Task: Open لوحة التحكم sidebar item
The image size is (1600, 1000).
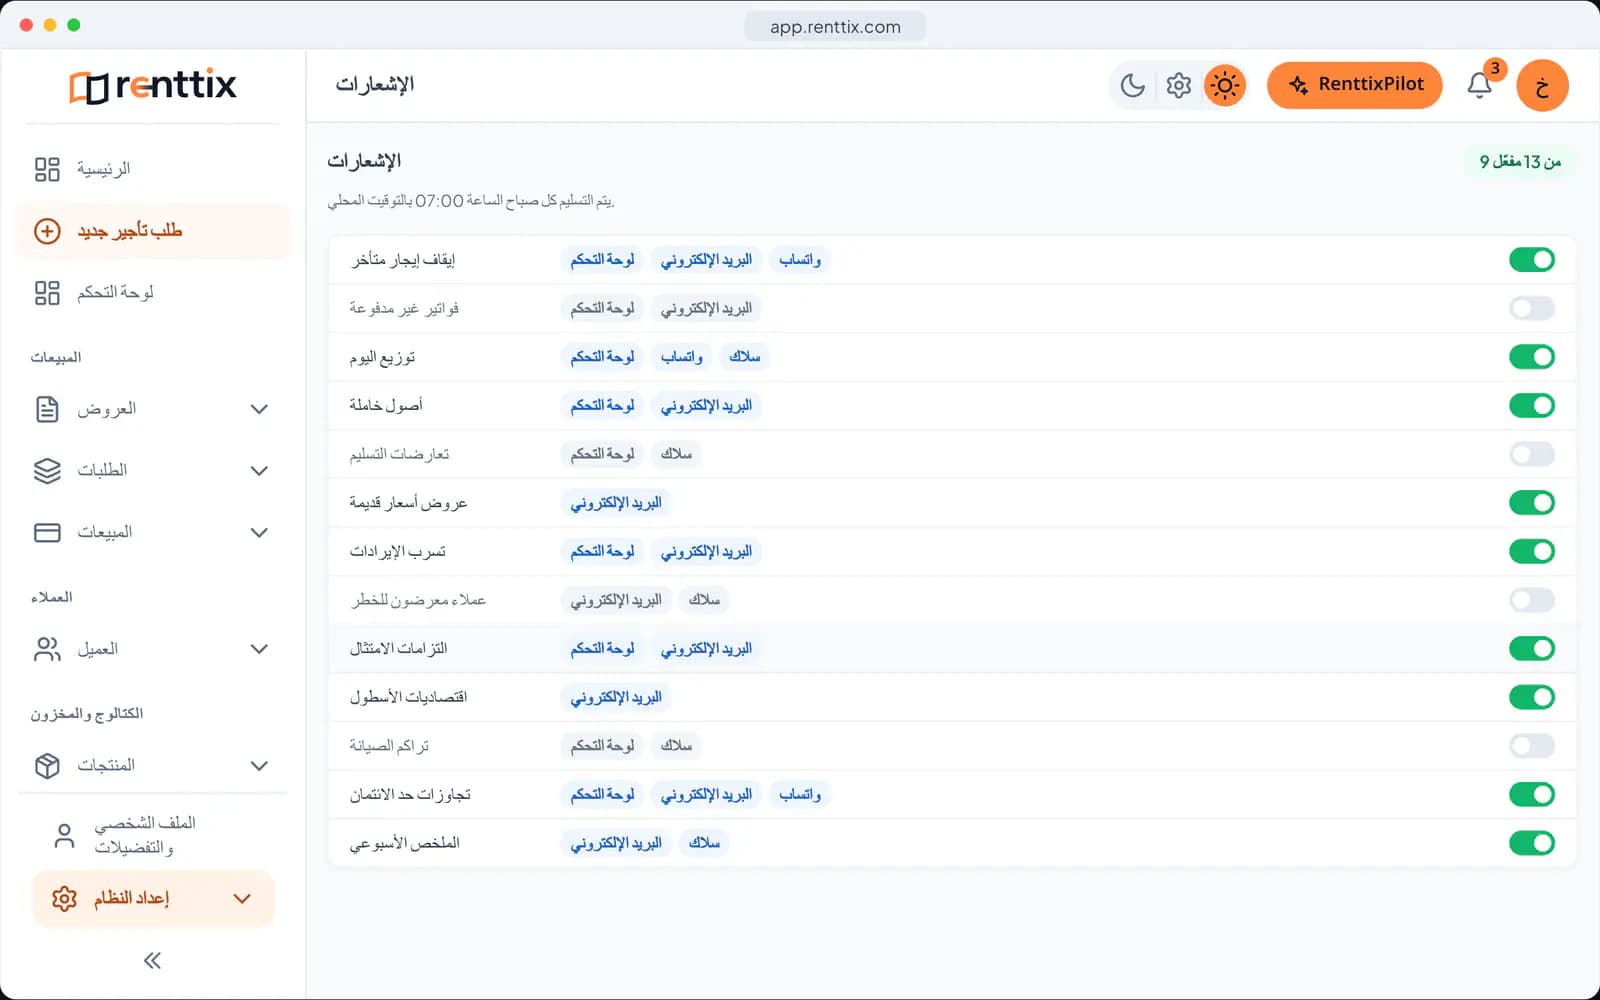Action: [152, 292]
